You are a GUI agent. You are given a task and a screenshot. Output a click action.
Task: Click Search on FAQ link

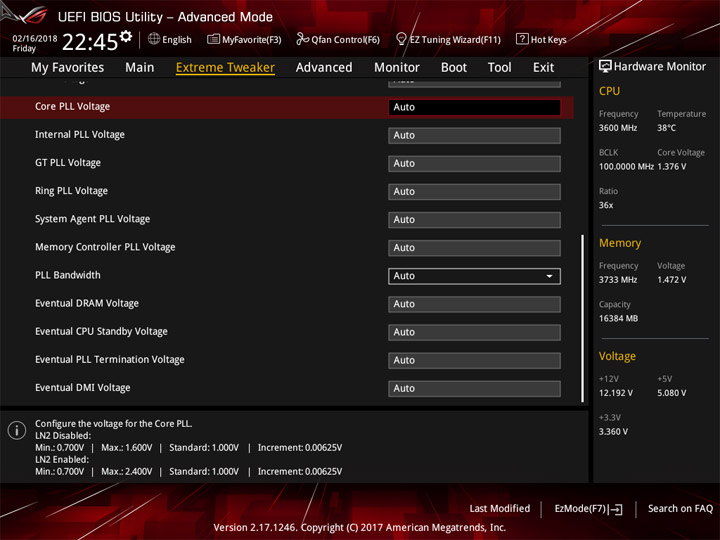coord(680,508)
